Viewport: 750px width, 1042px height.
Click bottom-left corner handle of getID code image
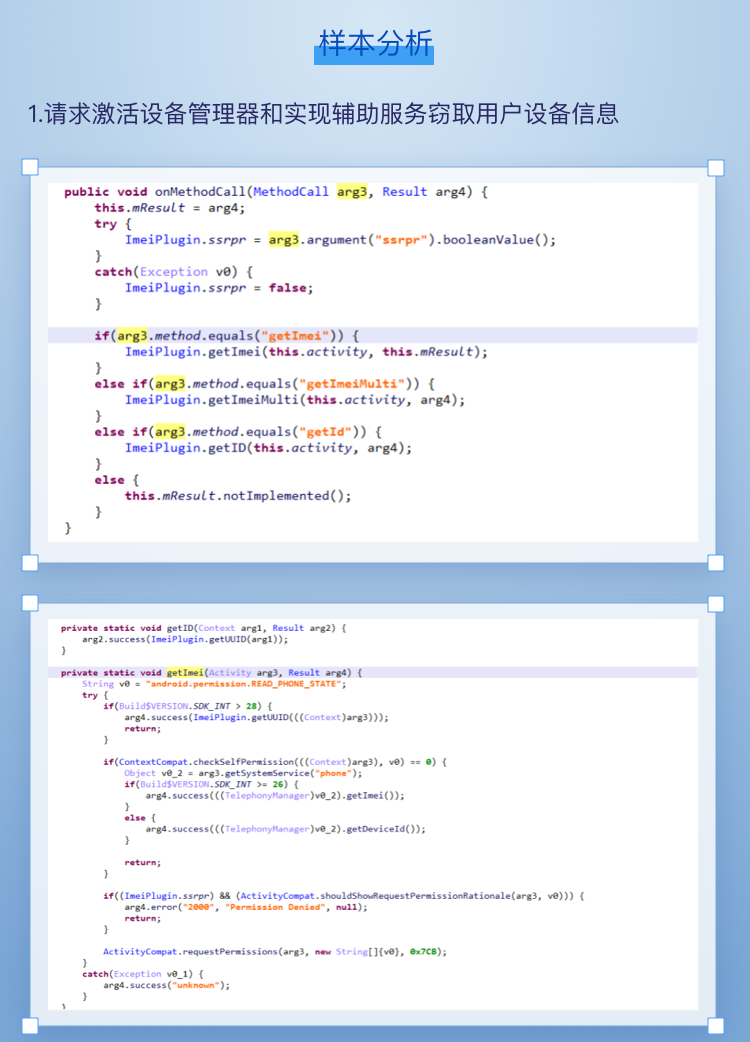coord(30,1025)
